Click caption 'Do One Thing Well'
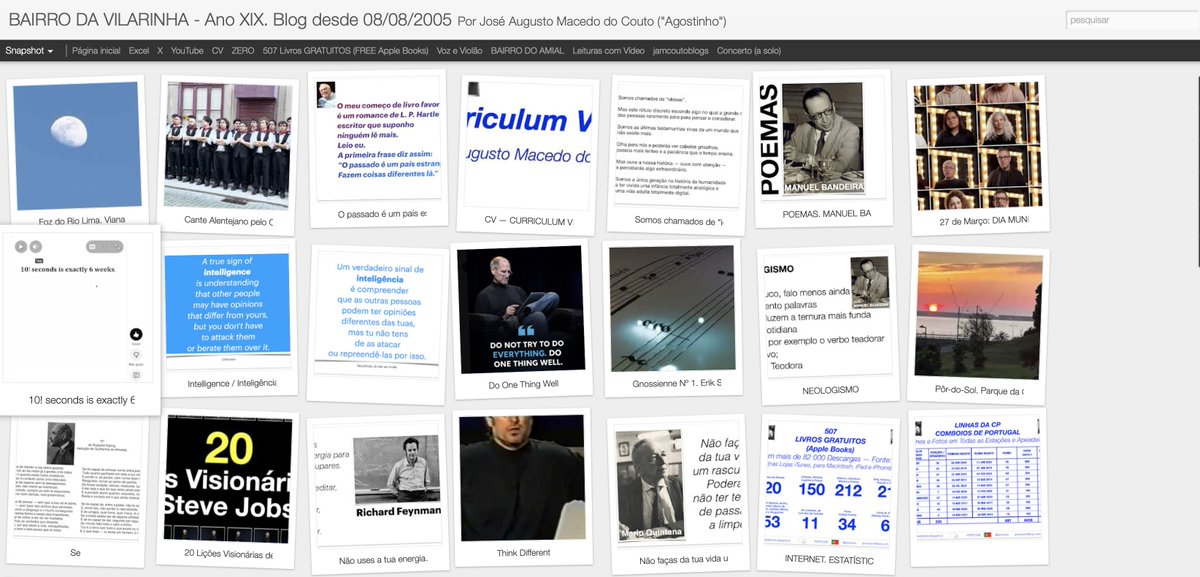1200x577 pixels. 524,384
